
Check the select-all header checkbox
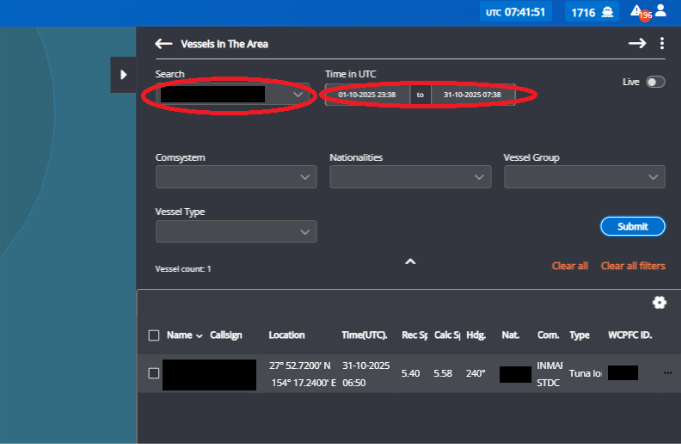pyautogui.click(x=154, y=335)
